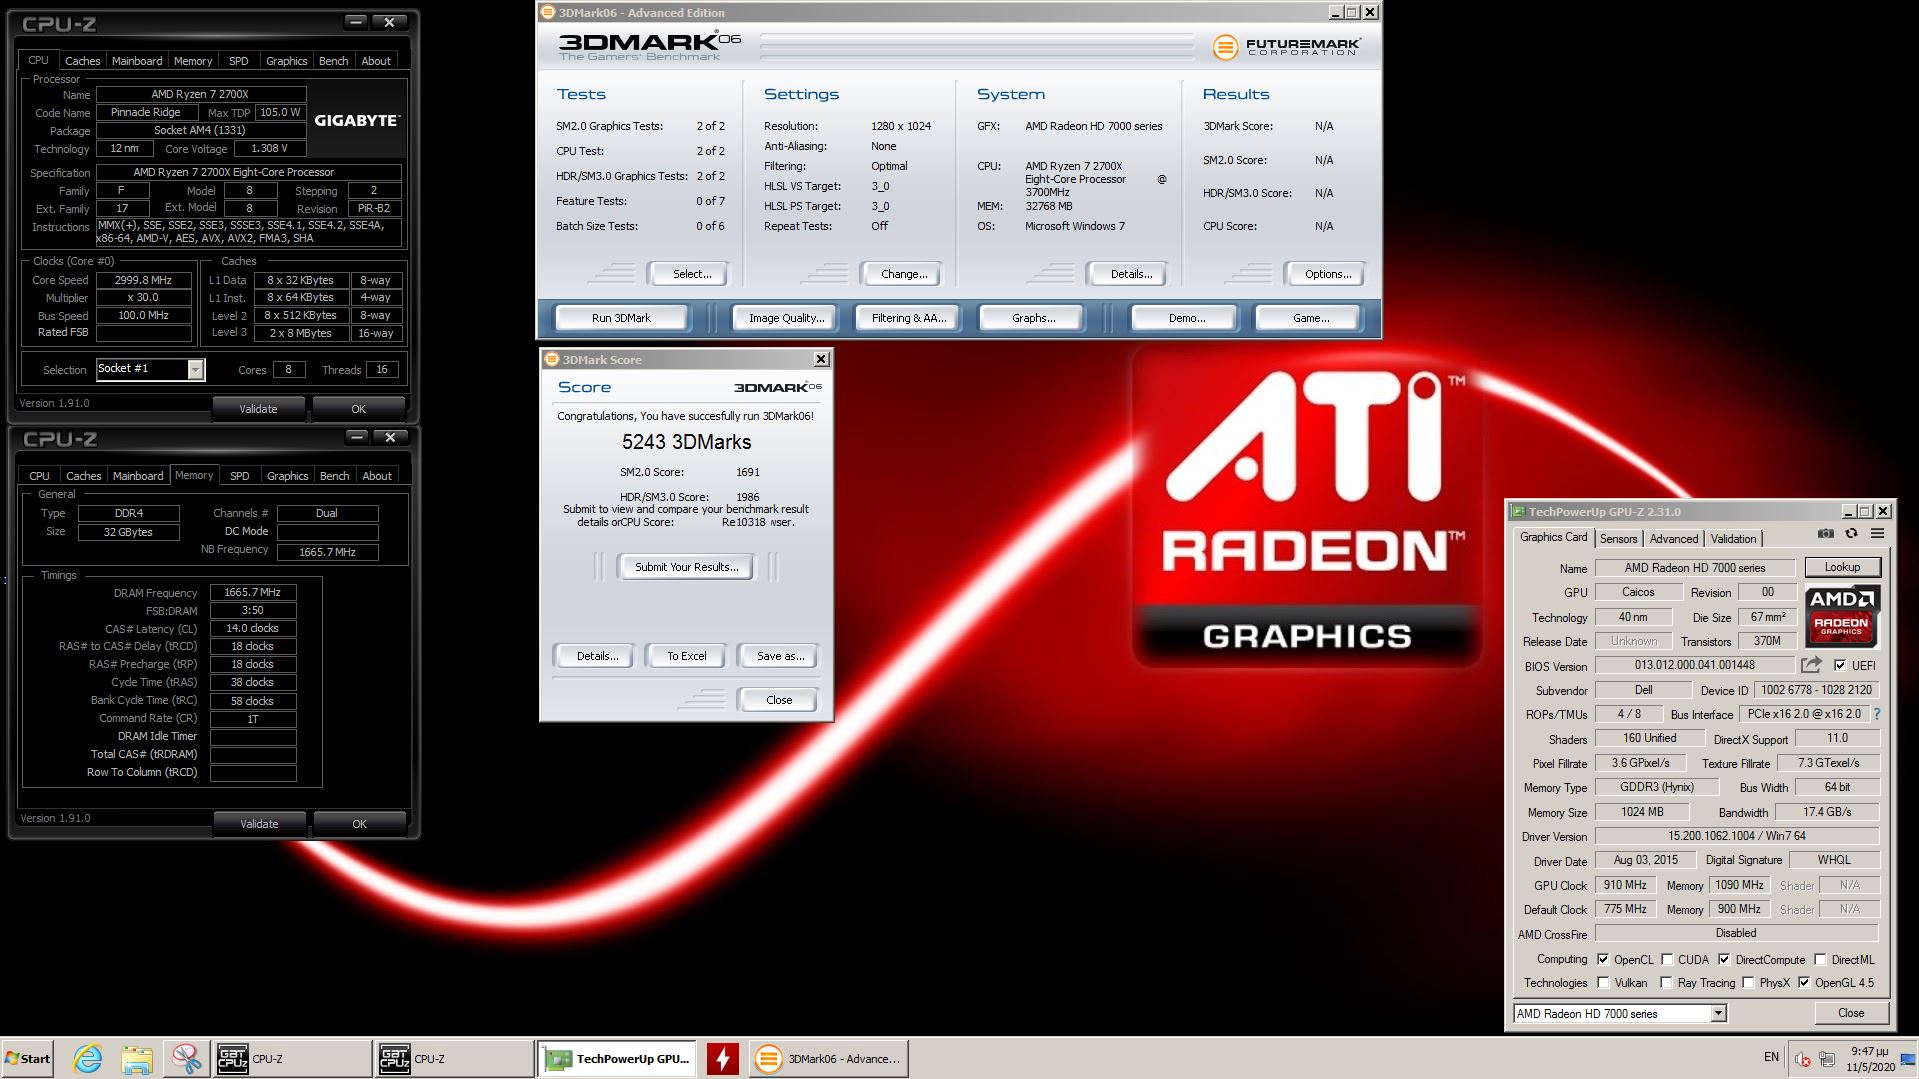Click the To Excel button
The height and width of the screenshot is (1079, 1919).
[x=687, y=656]
